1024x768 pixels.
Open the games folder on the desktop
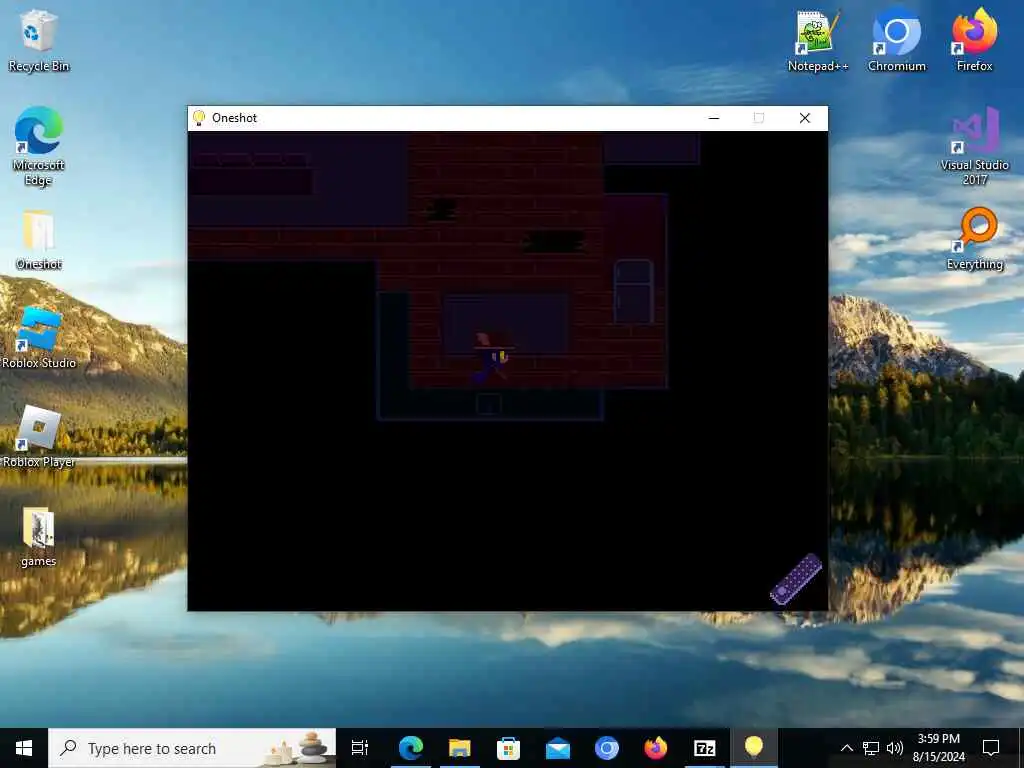(x=39, y=537)
